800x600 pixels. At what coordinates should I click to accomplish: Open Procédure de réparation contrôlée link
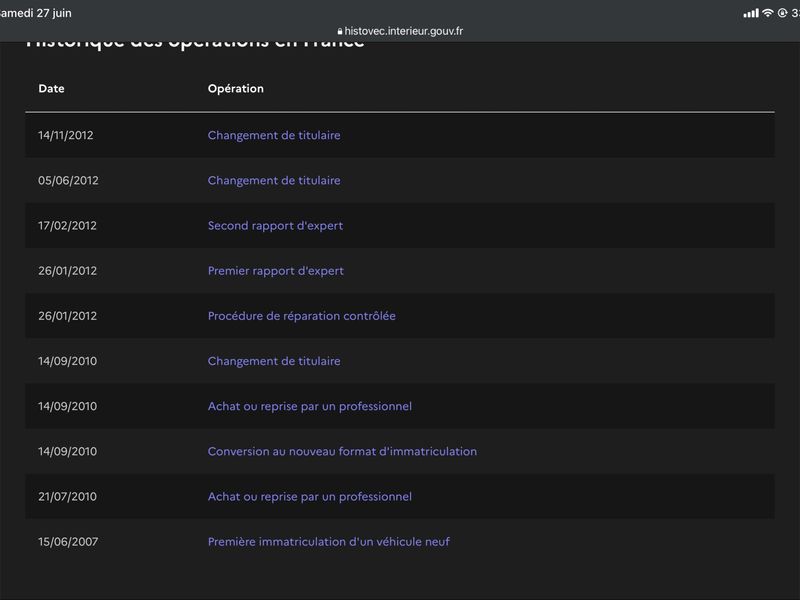(302, 316)
